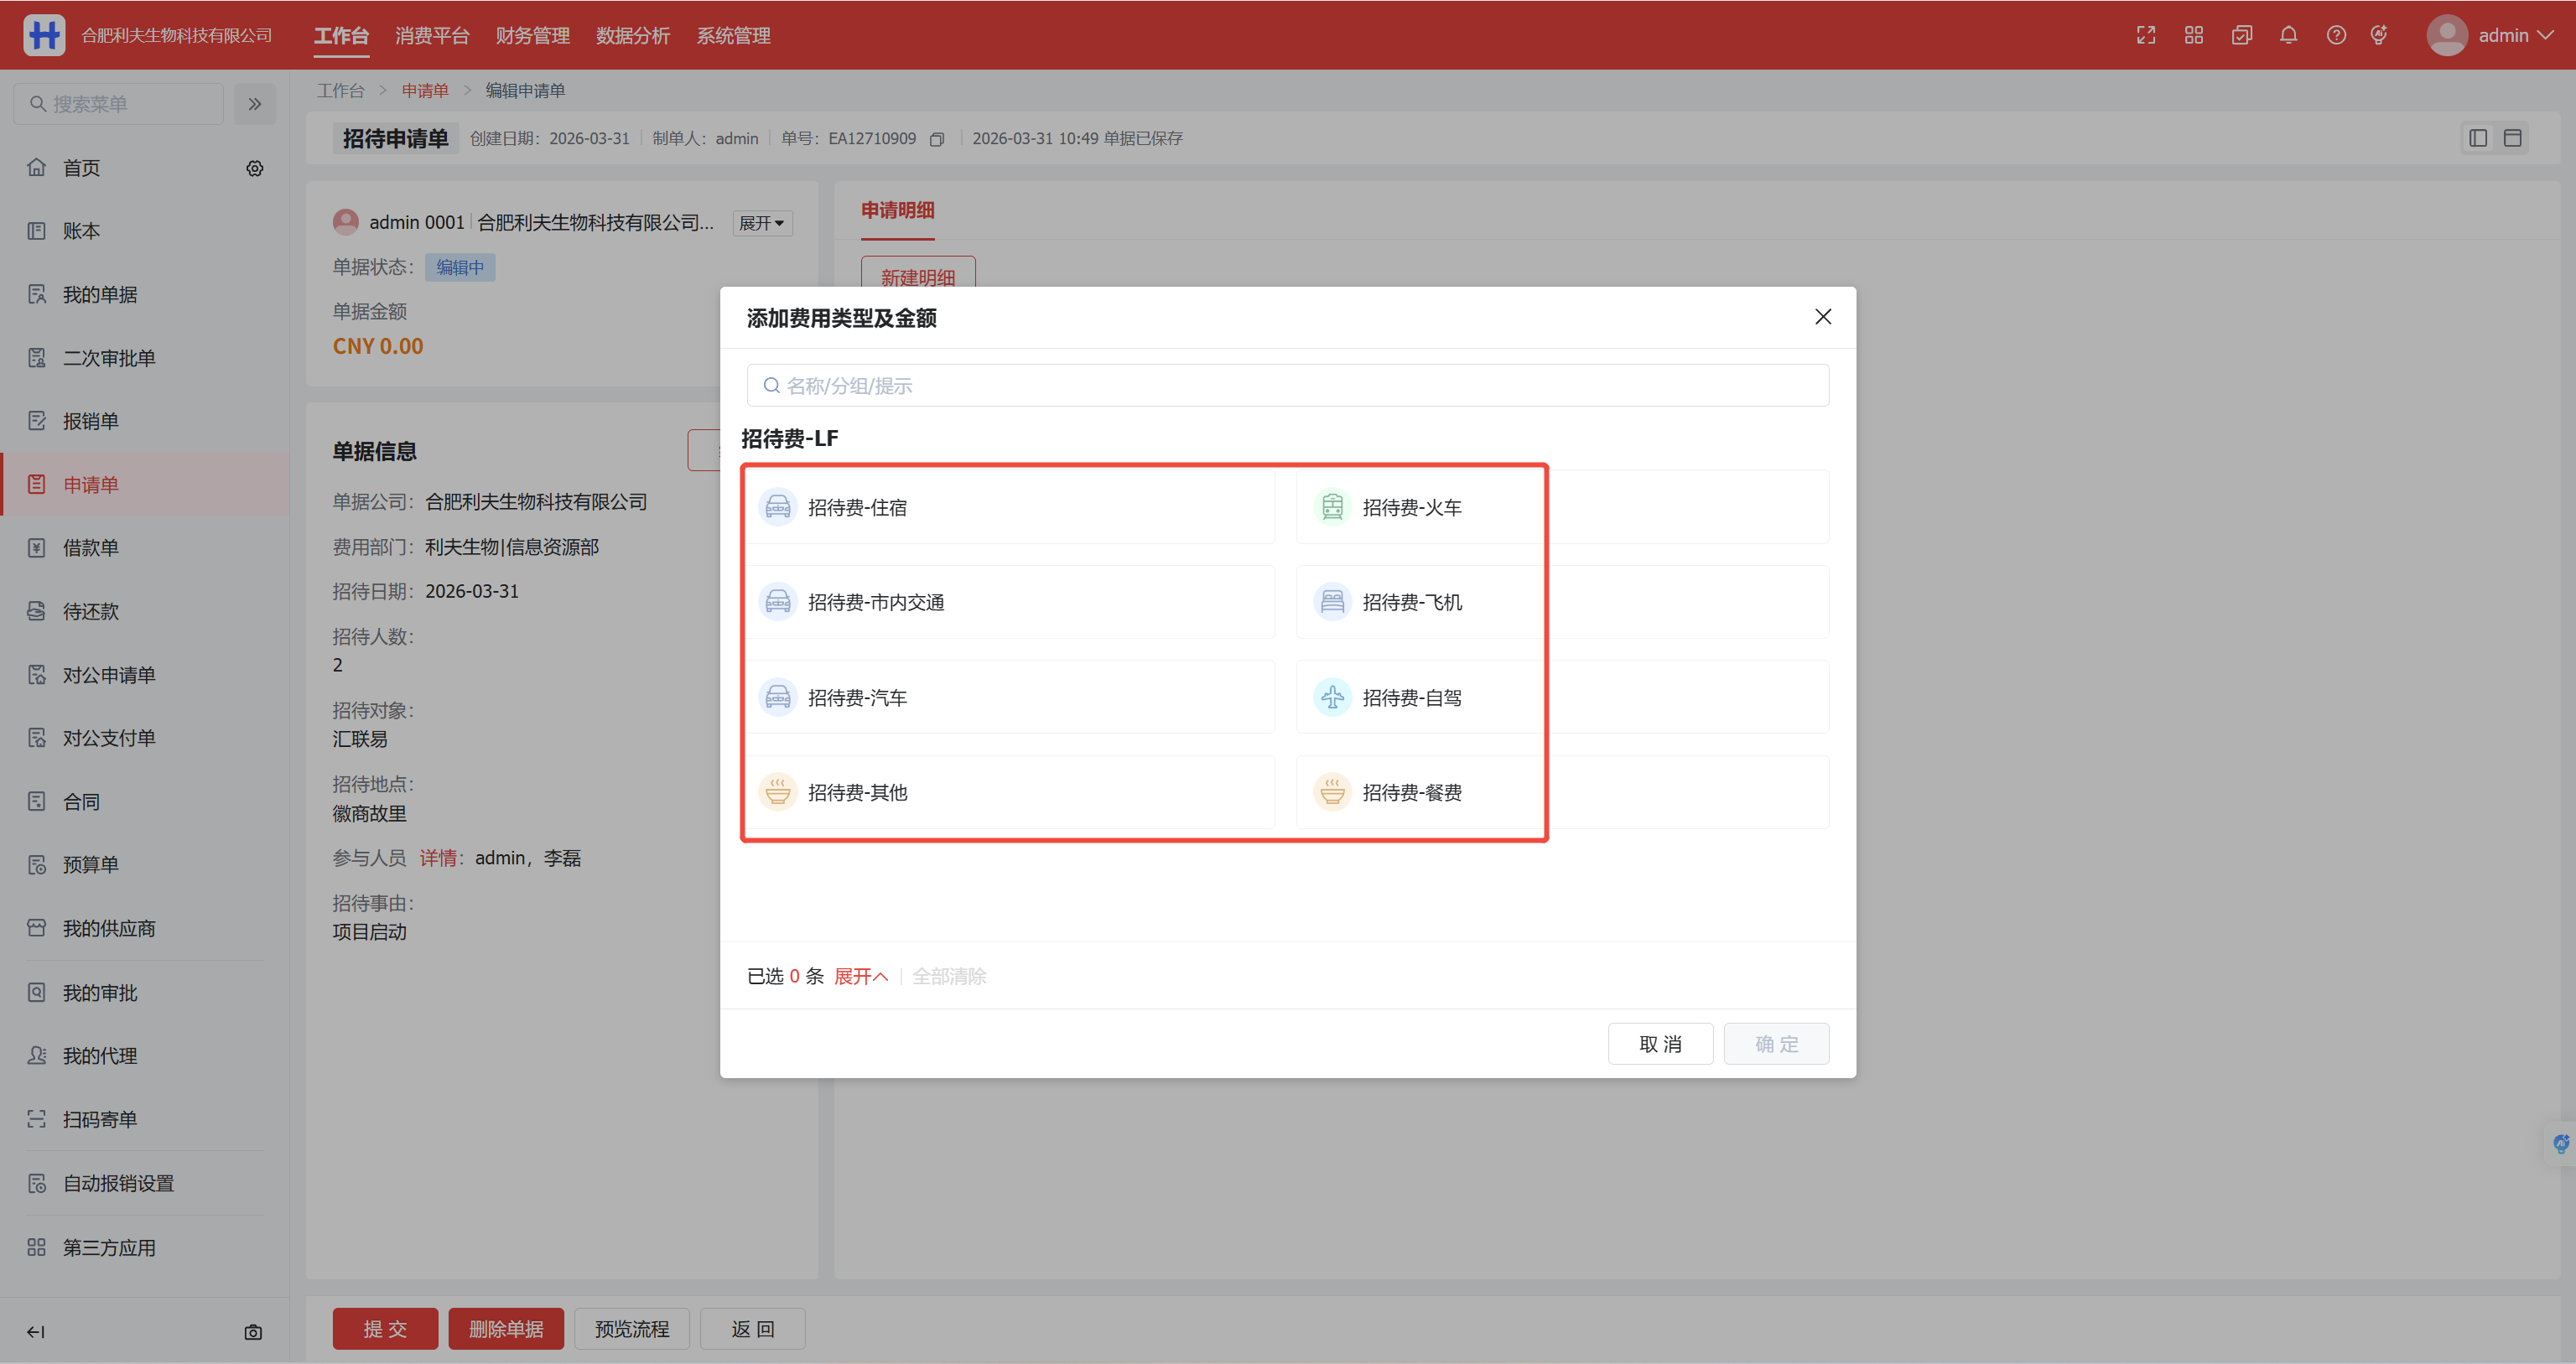Click the copy document number icon

pos(937,139)
